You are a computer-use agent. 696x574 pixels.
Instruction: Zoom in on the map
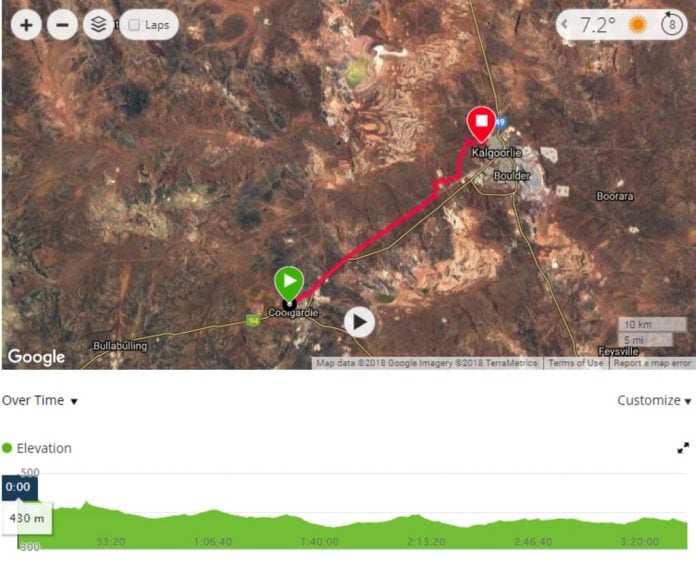coord(26,24)
